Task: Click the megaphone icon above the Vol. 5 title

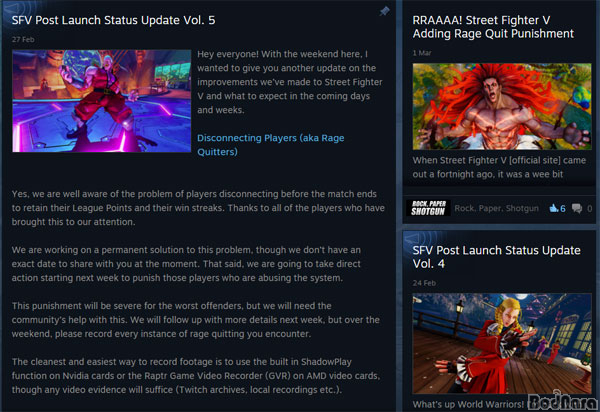Action: coord(13,8)
